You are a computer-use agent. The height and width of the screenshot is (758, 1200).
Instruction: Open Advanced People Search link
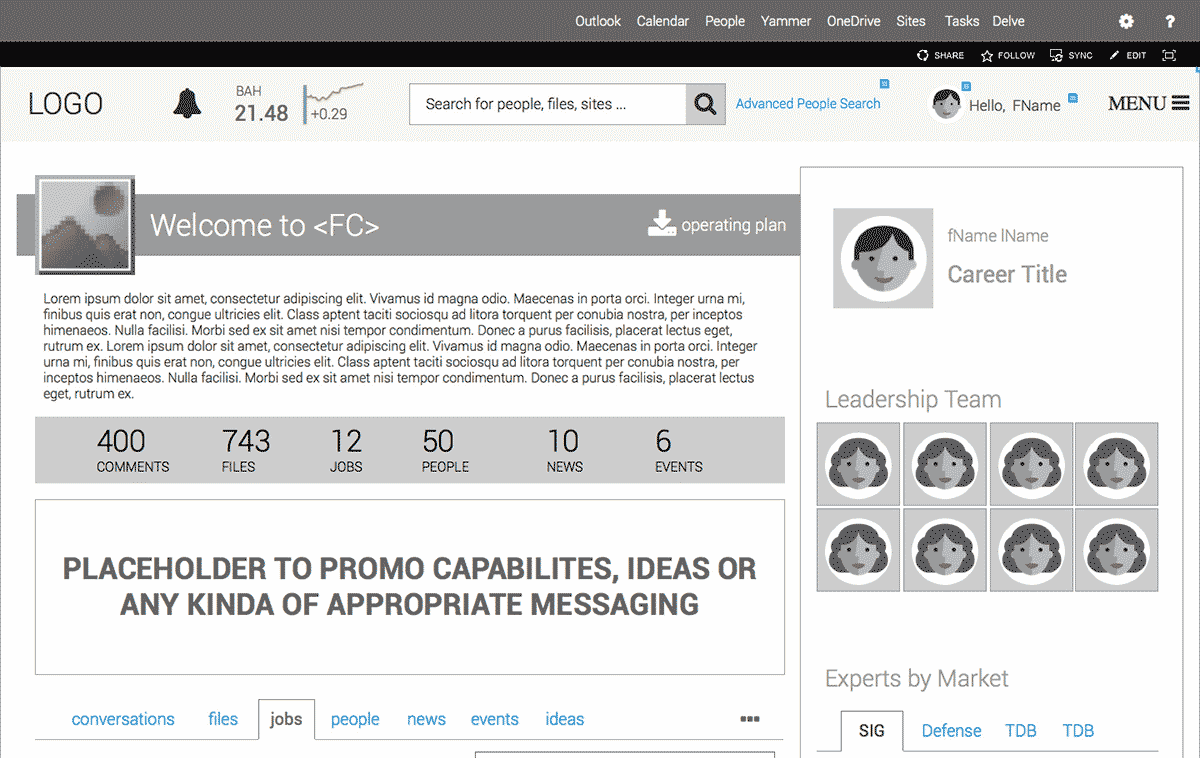click(808, 104)
